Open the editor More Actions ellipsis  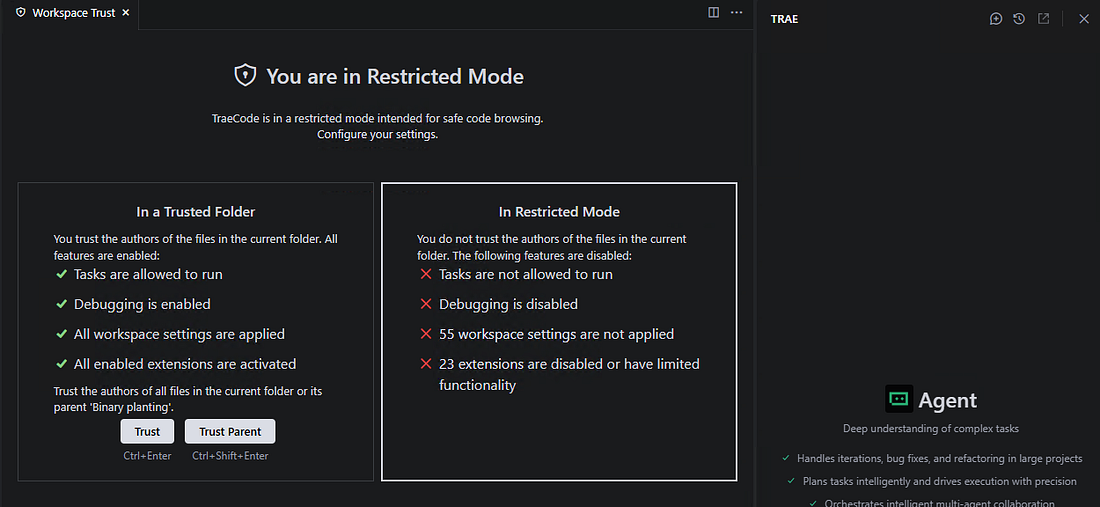[x=736, y=13]
